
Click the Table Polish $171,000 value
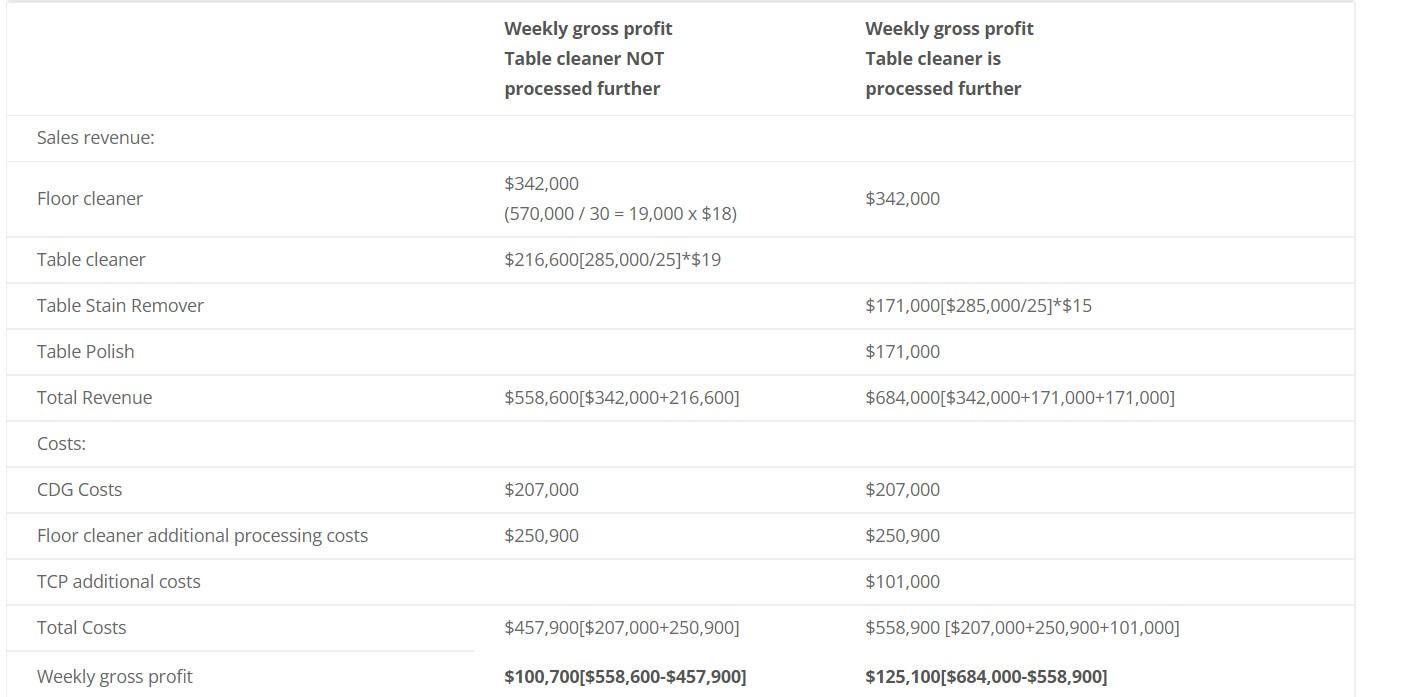(903, 352)
